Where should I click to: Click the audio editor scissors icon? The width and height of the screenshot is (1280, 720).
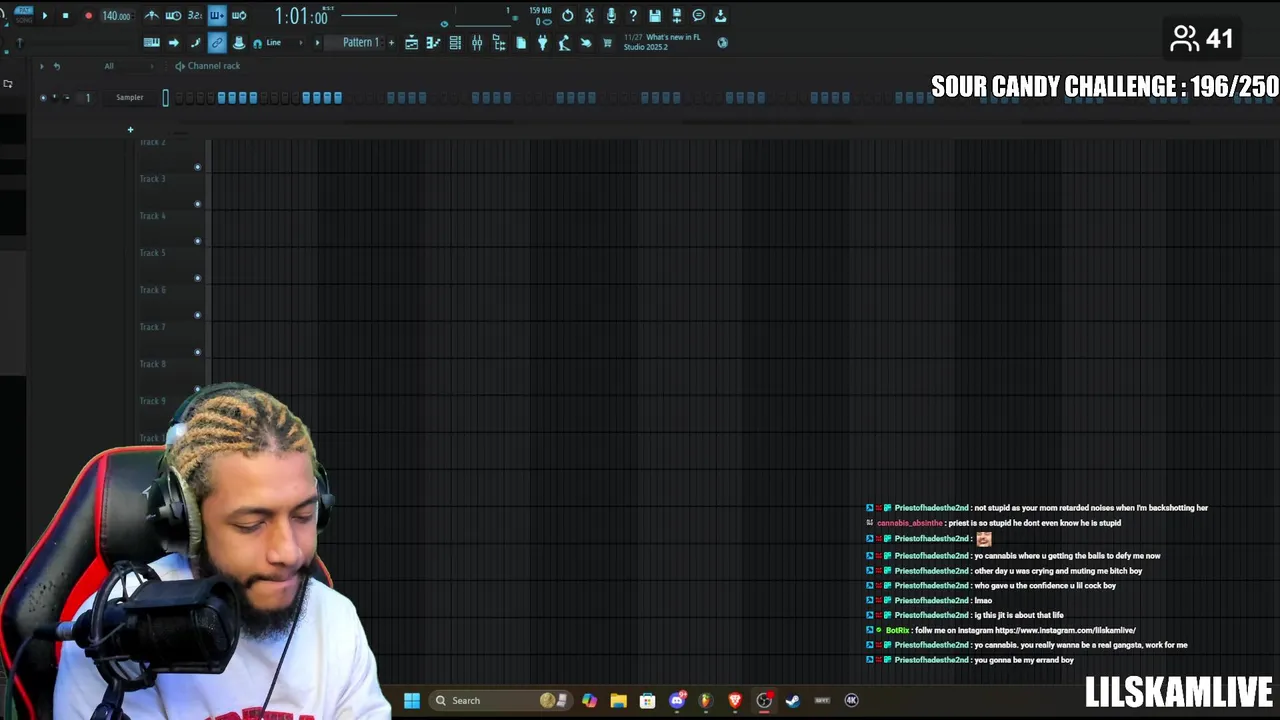click(x=589, y=16)
